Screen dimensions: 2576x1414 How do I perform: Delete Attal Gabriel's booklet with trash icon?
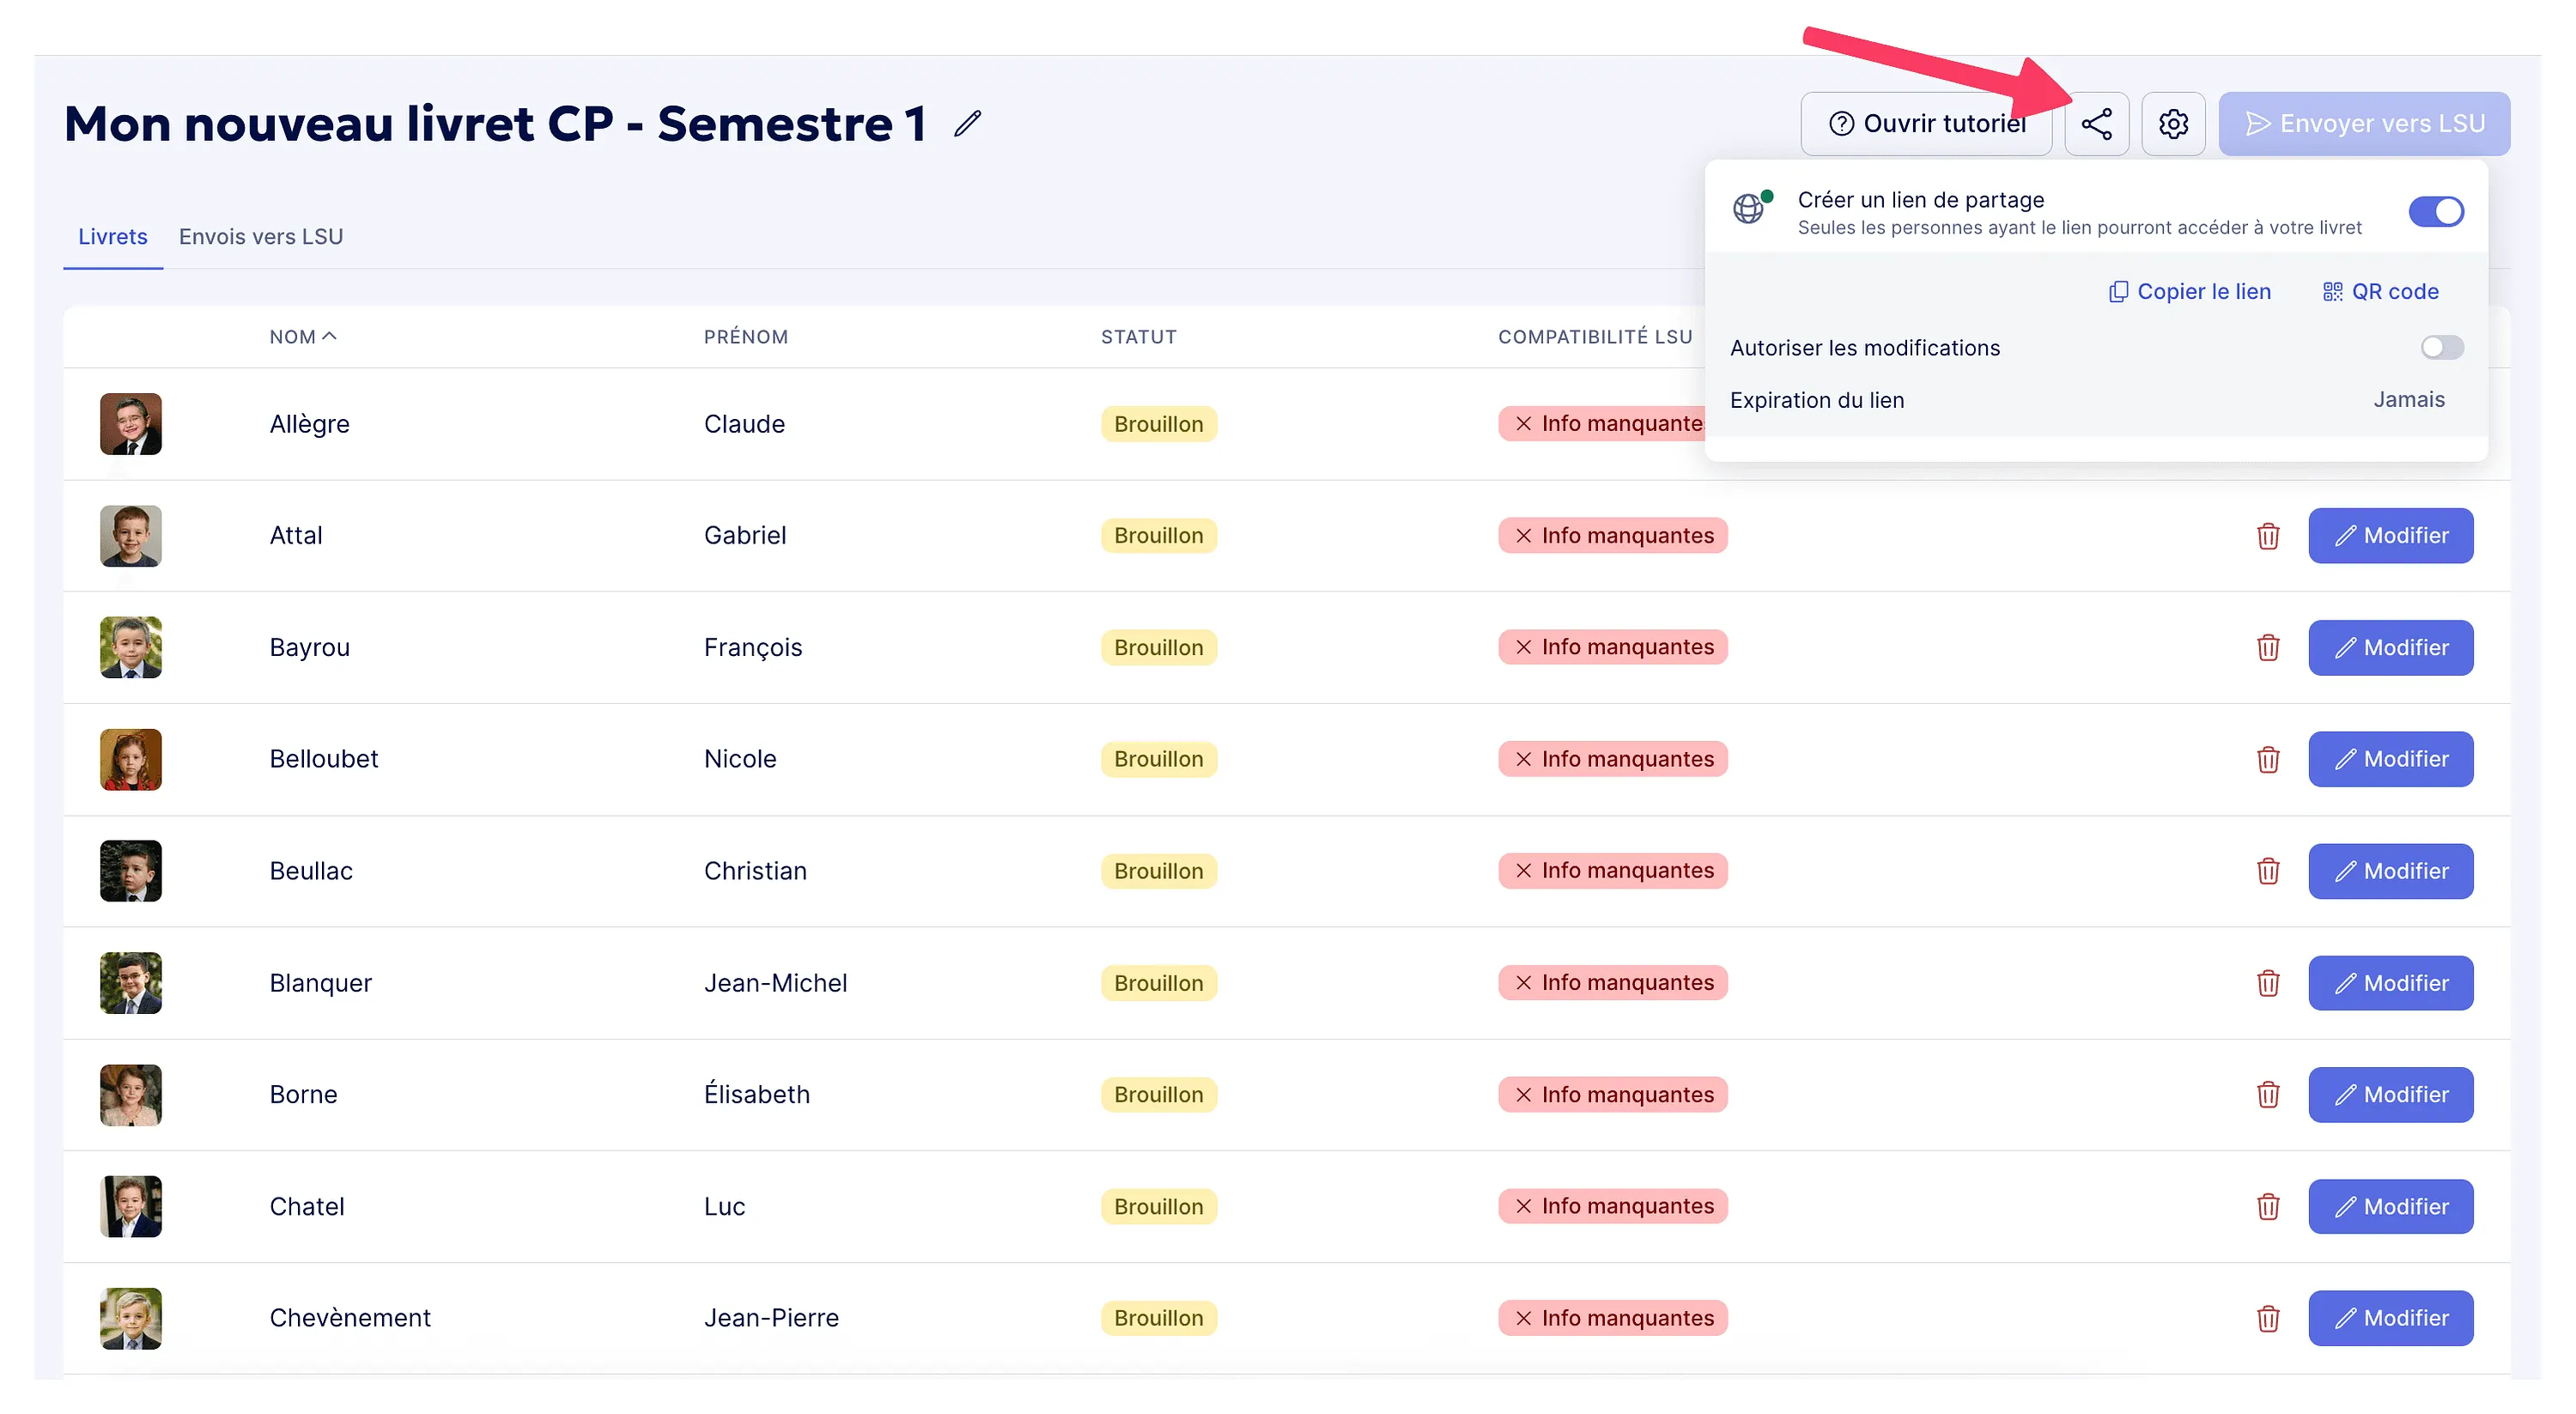[2267, 536]
